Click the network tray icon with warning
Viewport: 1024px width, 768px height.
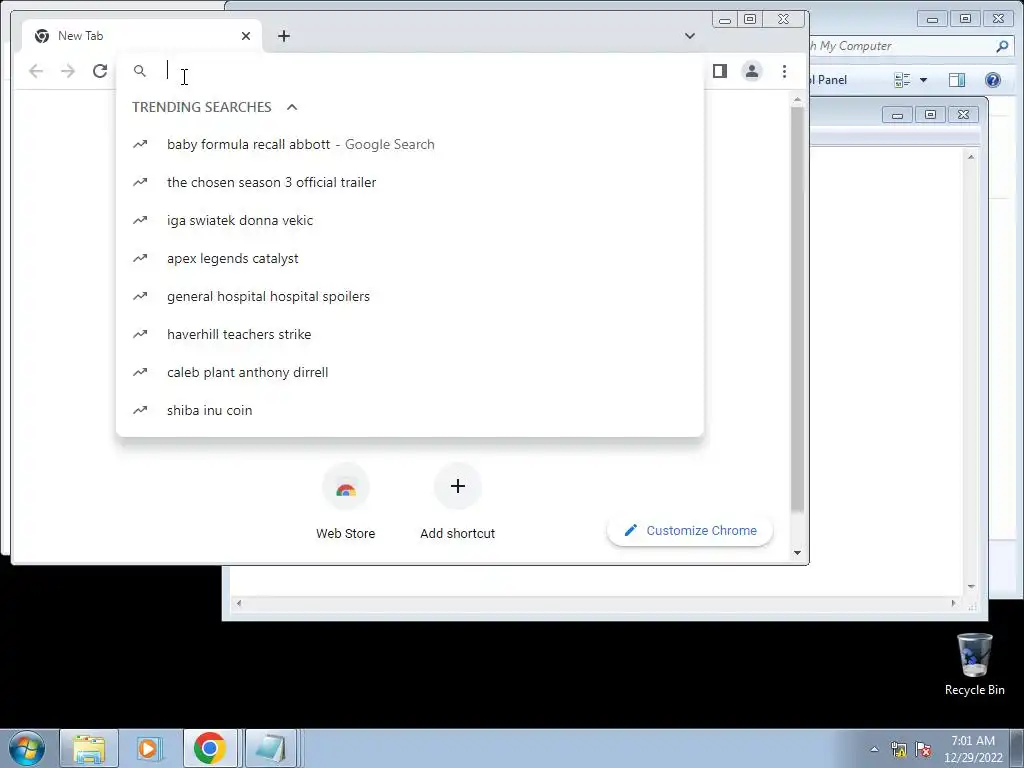(899, 749)
